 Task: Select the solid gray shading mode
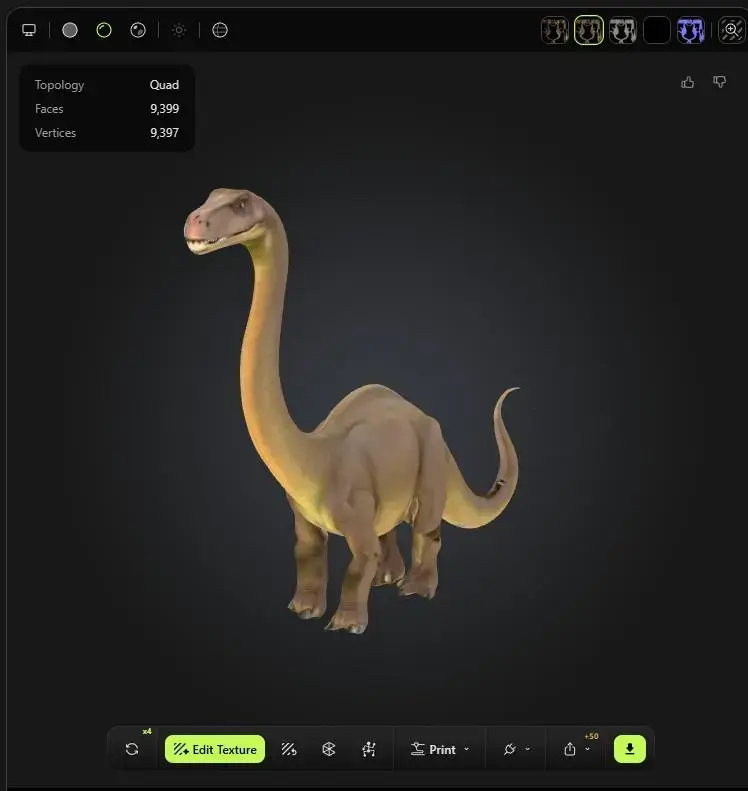pyautogui.click(x=70, y=30)
